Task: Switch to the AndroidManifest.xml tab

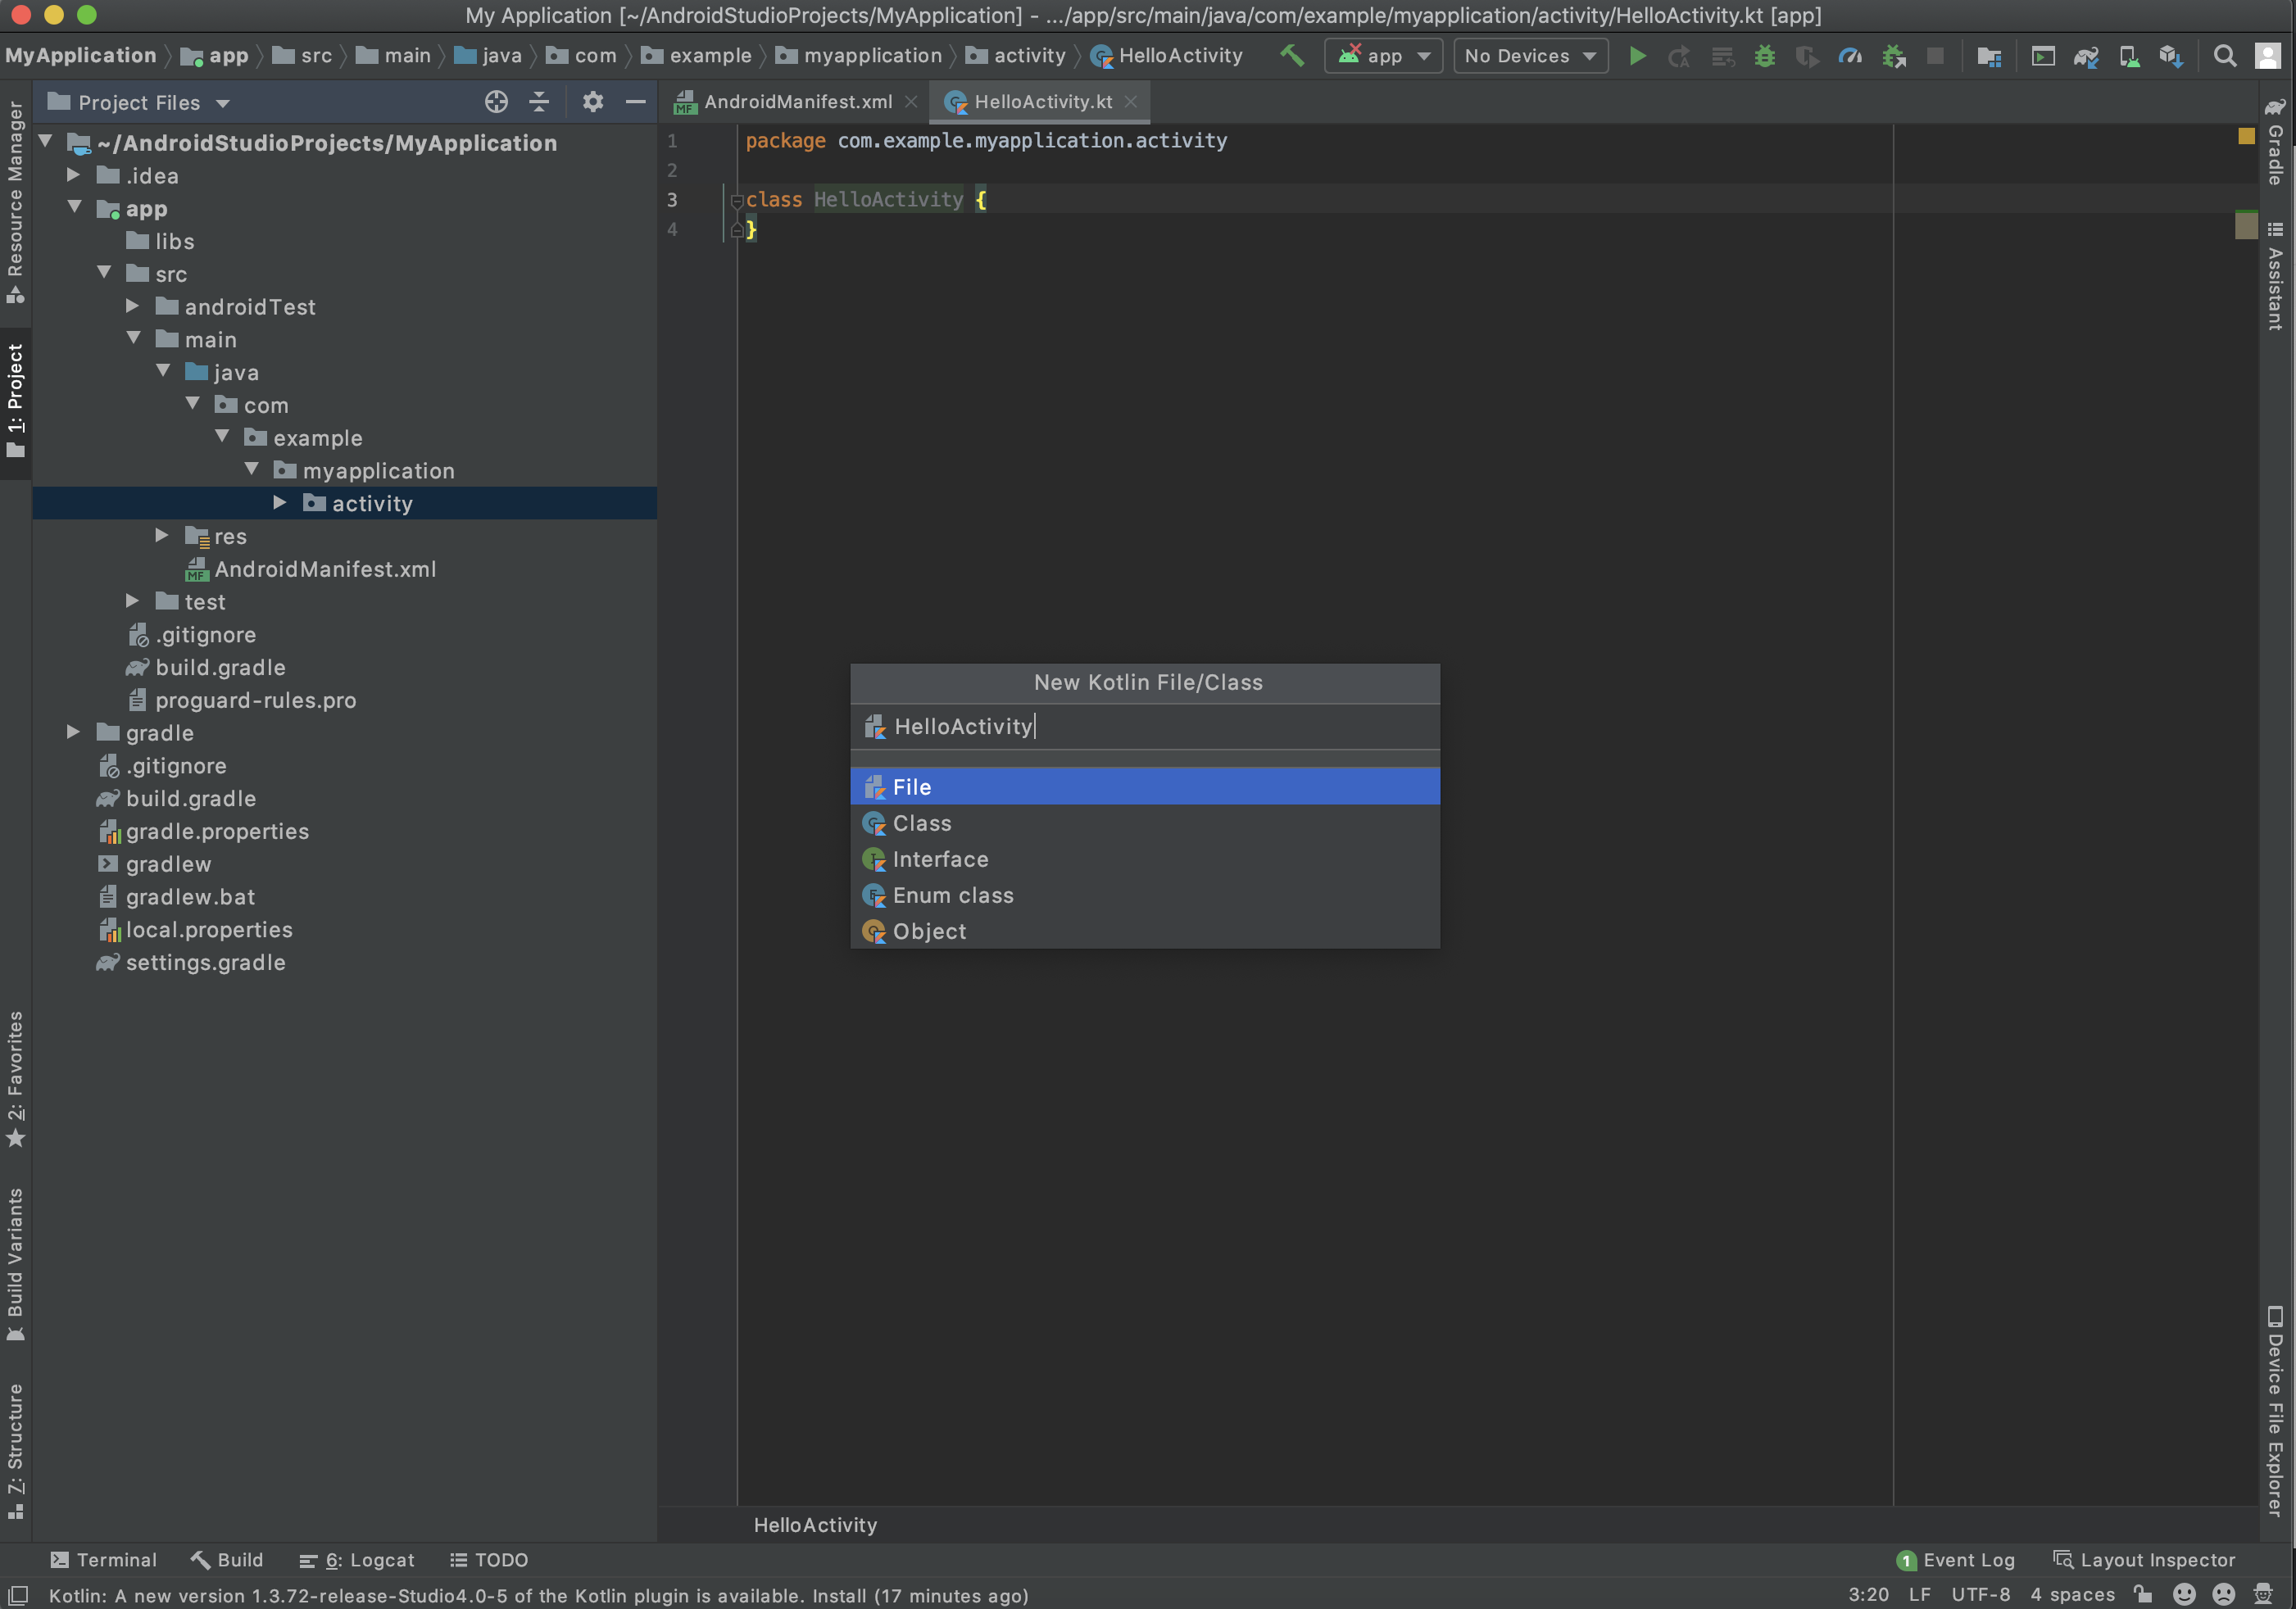Action: (x=797, y=102)
